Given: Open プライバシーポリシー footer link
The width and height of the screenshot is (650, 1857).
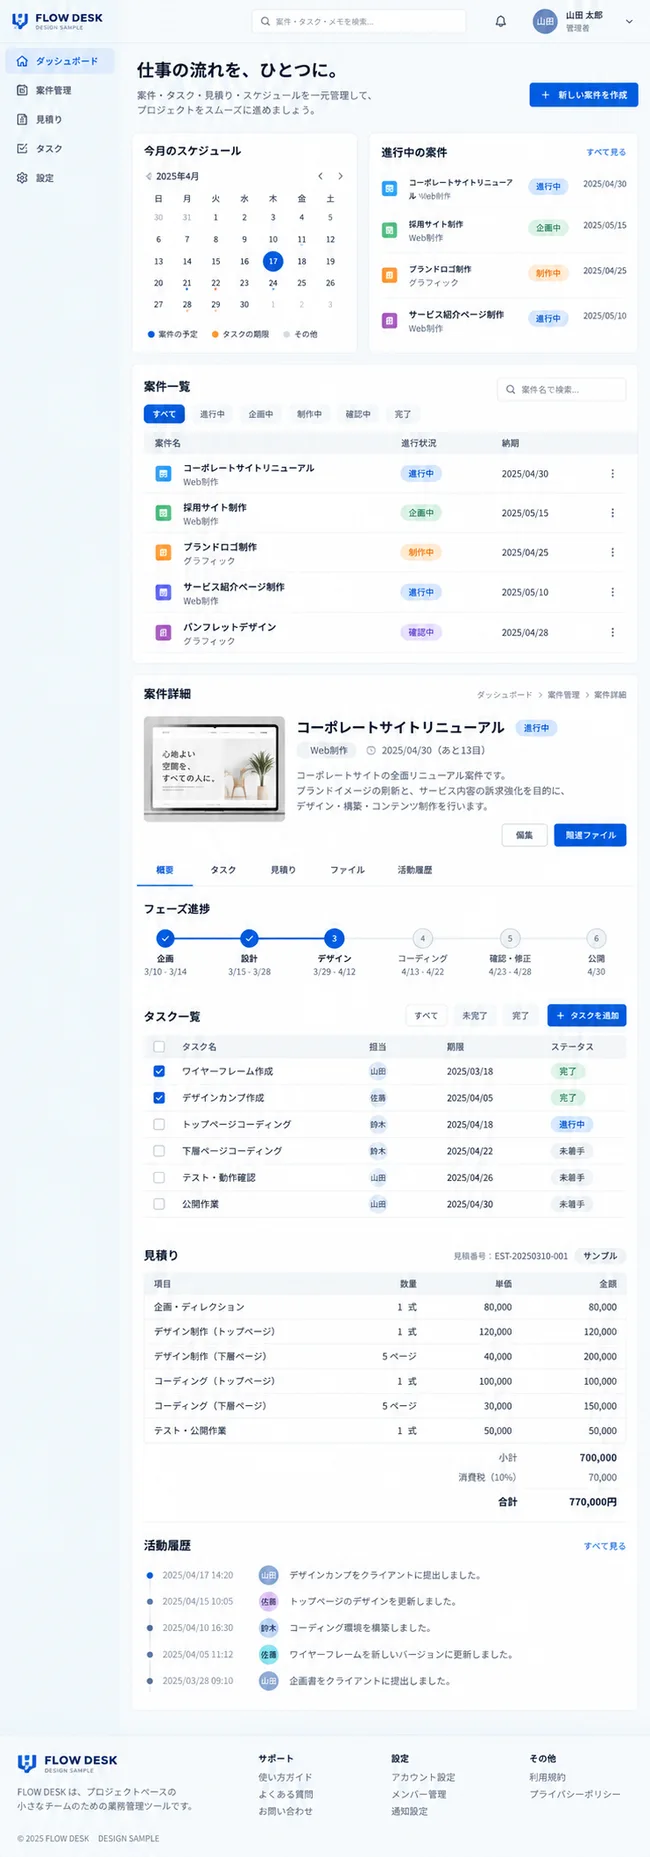Looking at the screenshot, I should click(x=575, y=1794).
